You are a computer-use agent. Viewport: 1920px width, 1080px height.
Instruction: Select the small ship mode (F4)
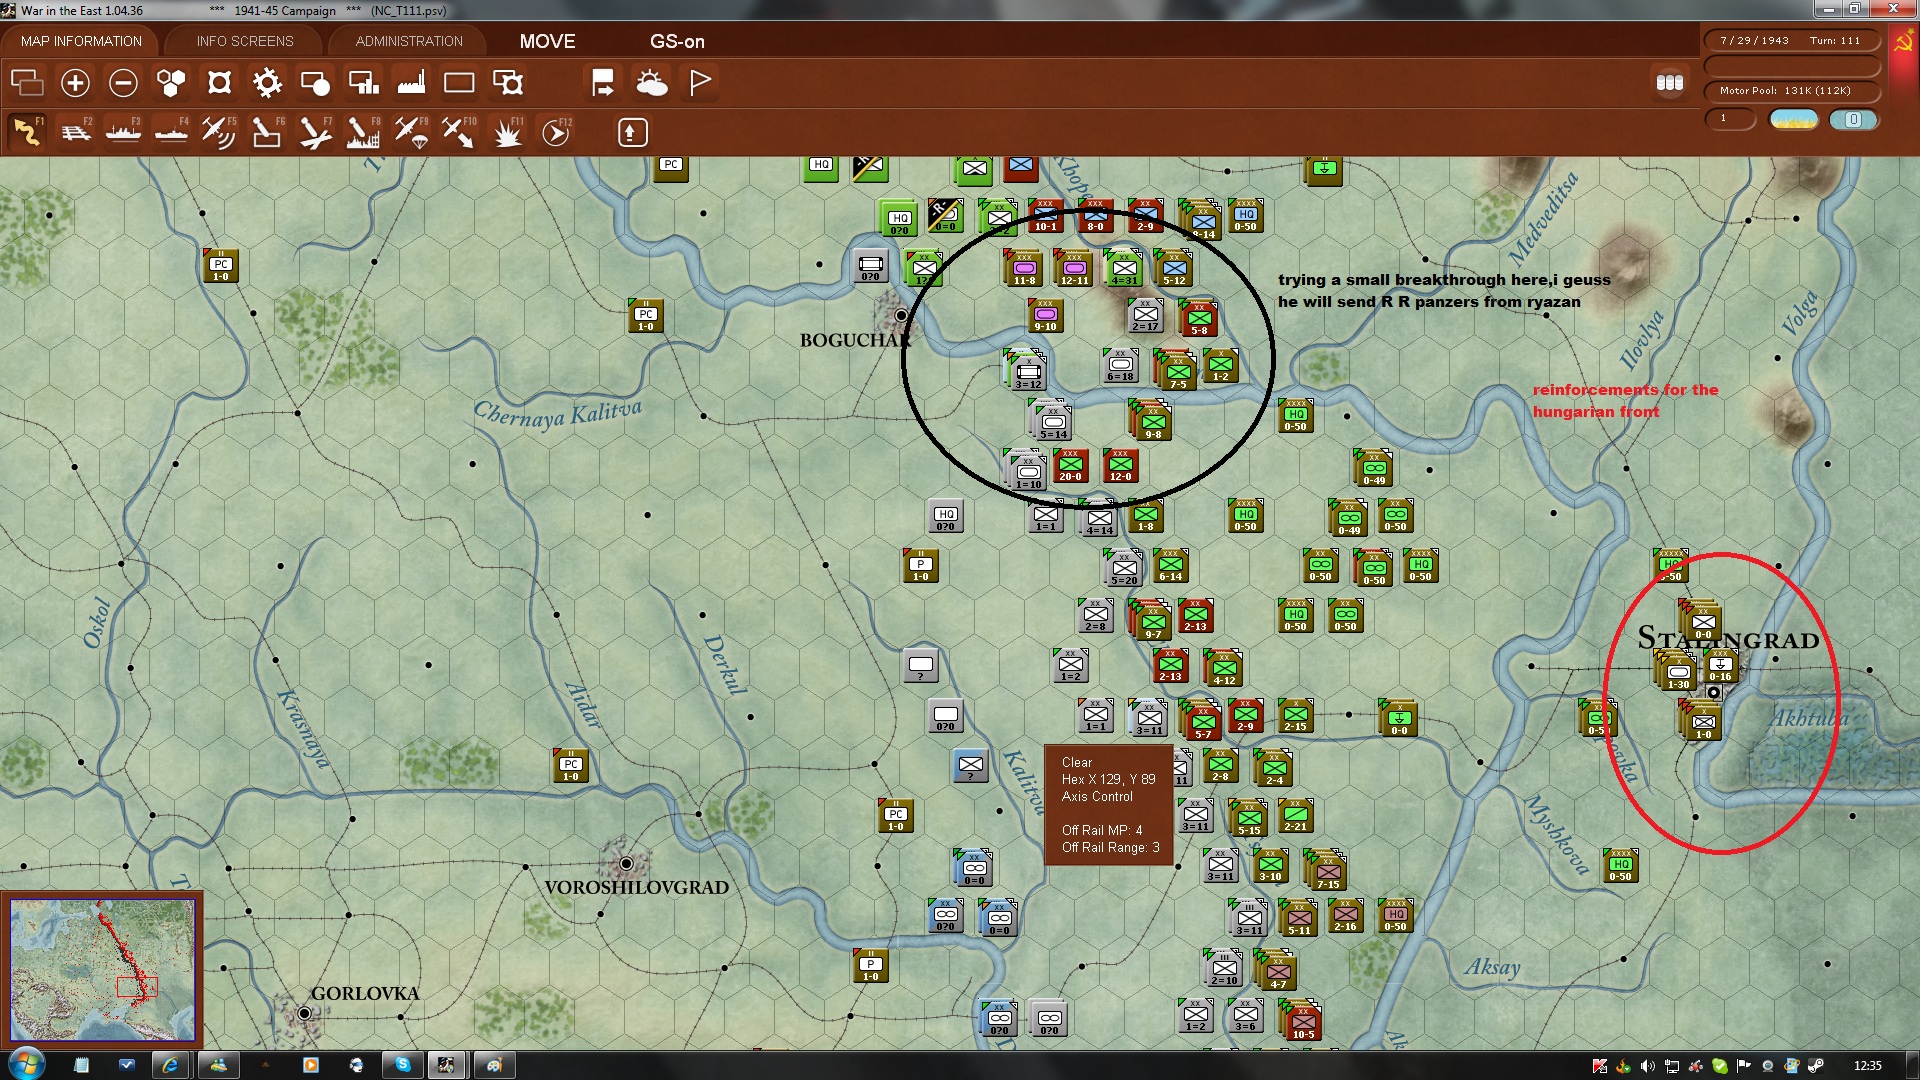[x=171, y=132]
